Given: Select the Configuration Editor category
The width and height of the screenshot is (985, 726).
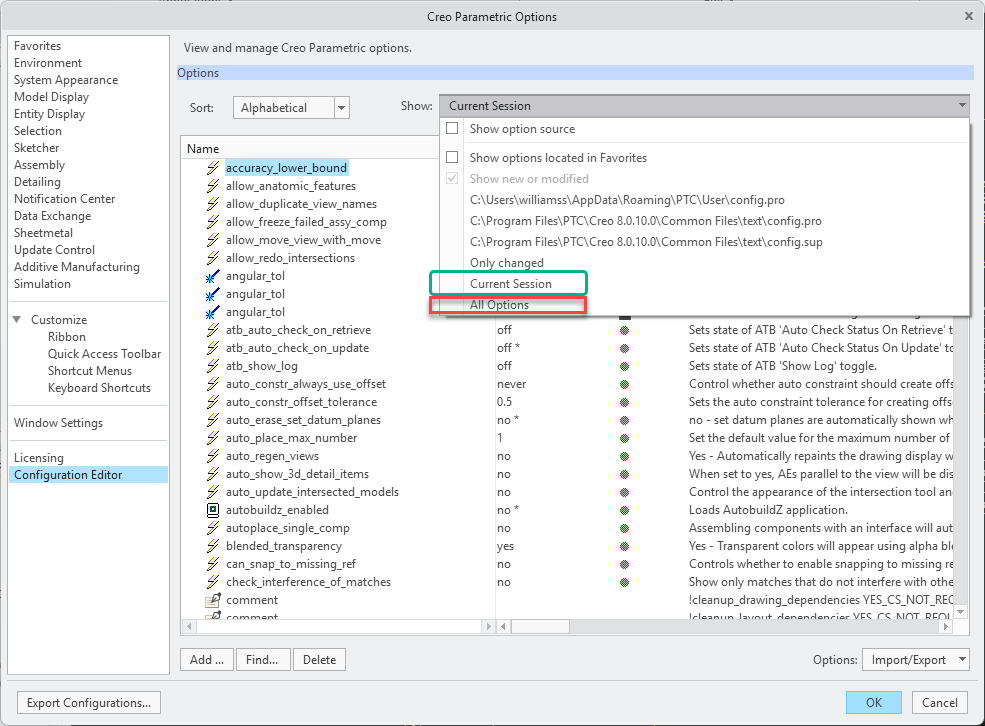Looking at the screenshot, I should point(89,475).
